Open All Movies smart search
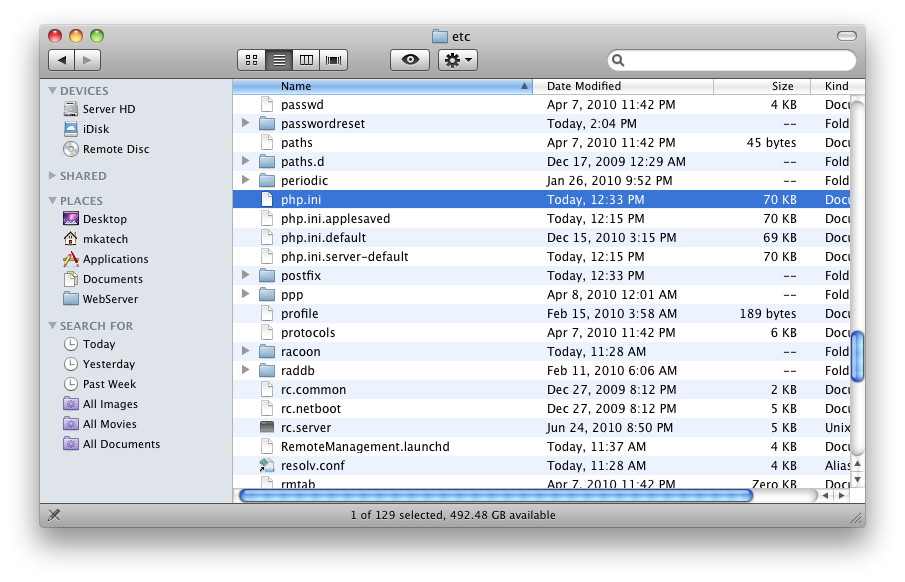Screen dimensions: 905x582 coord(100,424)
